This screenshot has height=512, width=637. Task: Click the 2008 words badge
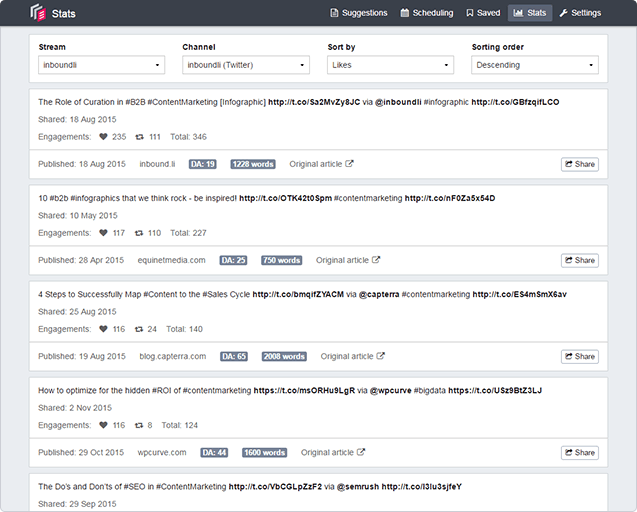[284, 356]
